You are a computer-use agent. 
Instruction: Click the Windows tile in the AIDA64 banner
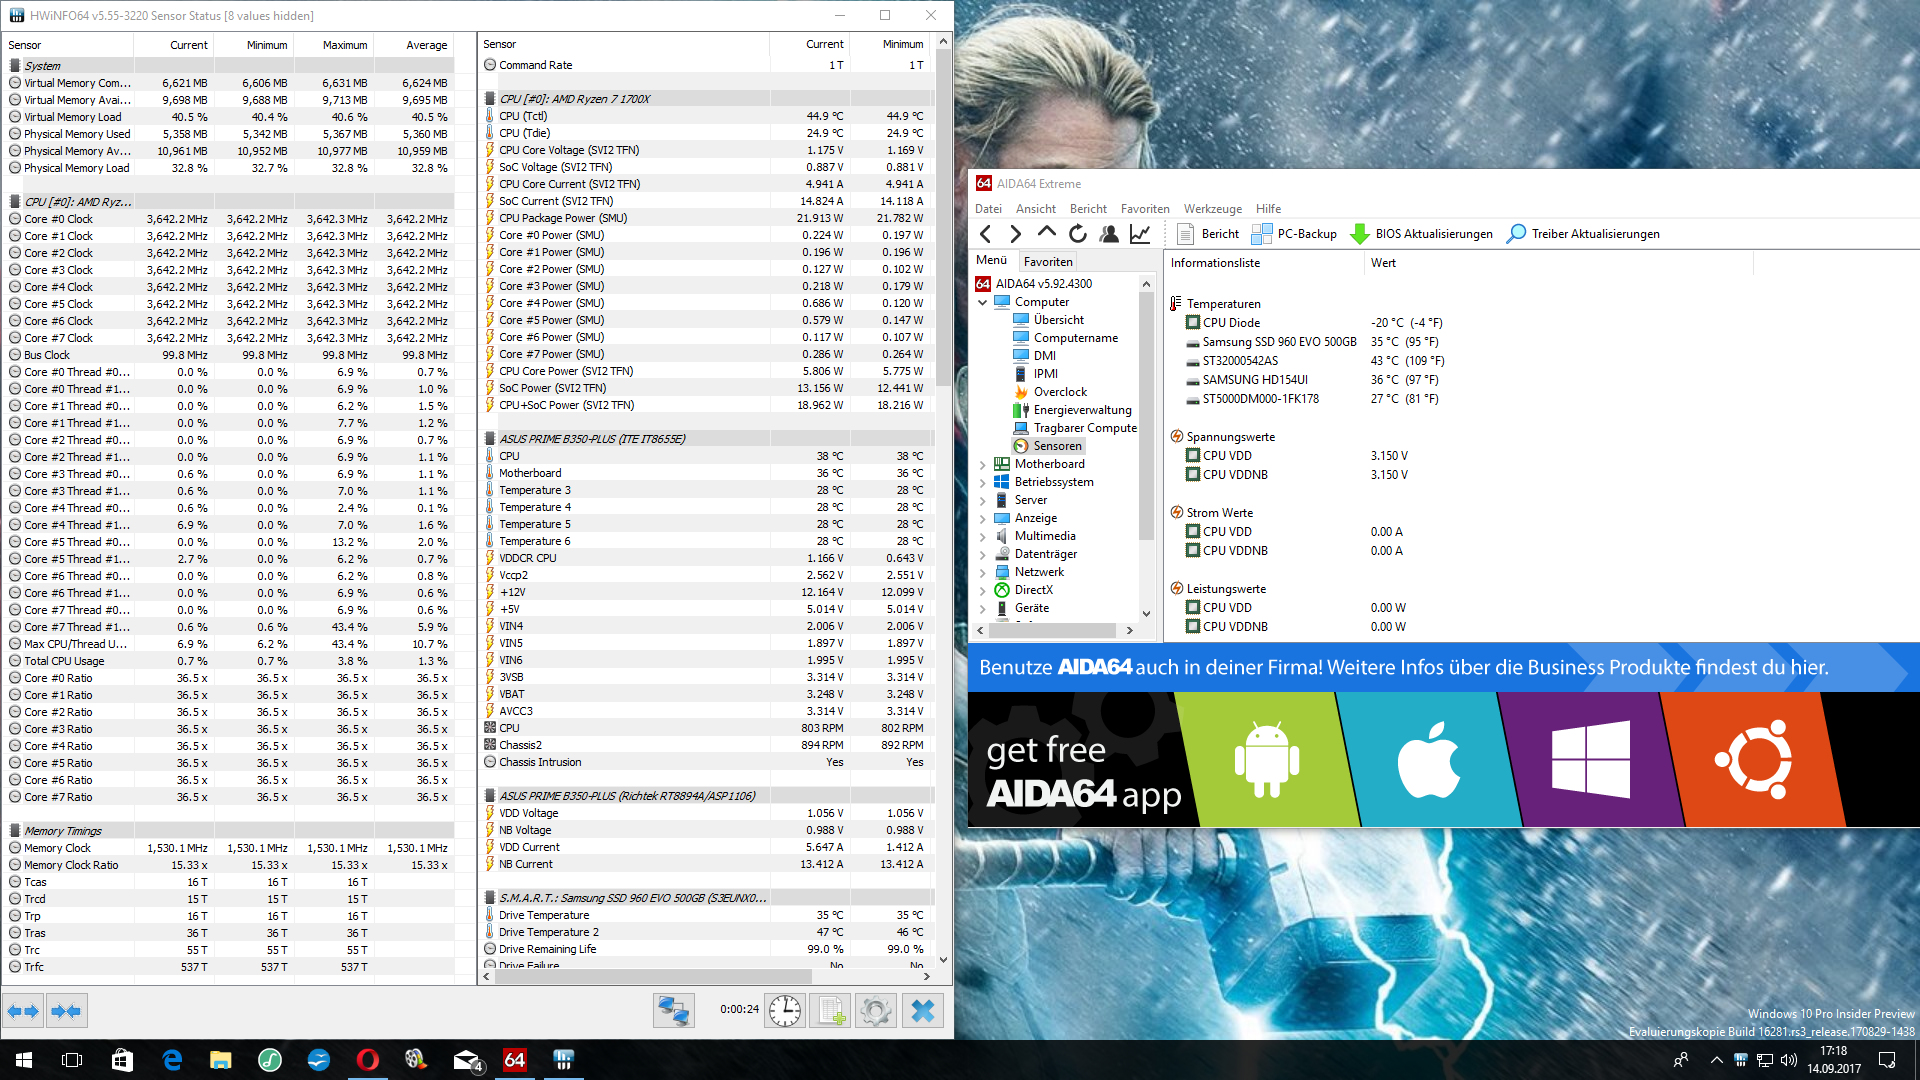[1591, 760]
